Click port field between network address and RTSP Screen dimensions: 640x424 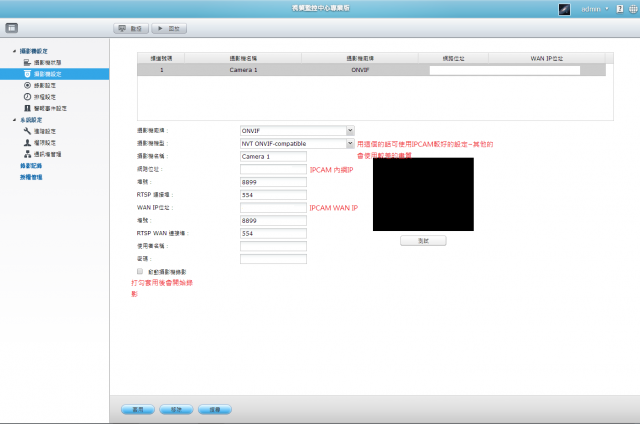pos(273,182)
